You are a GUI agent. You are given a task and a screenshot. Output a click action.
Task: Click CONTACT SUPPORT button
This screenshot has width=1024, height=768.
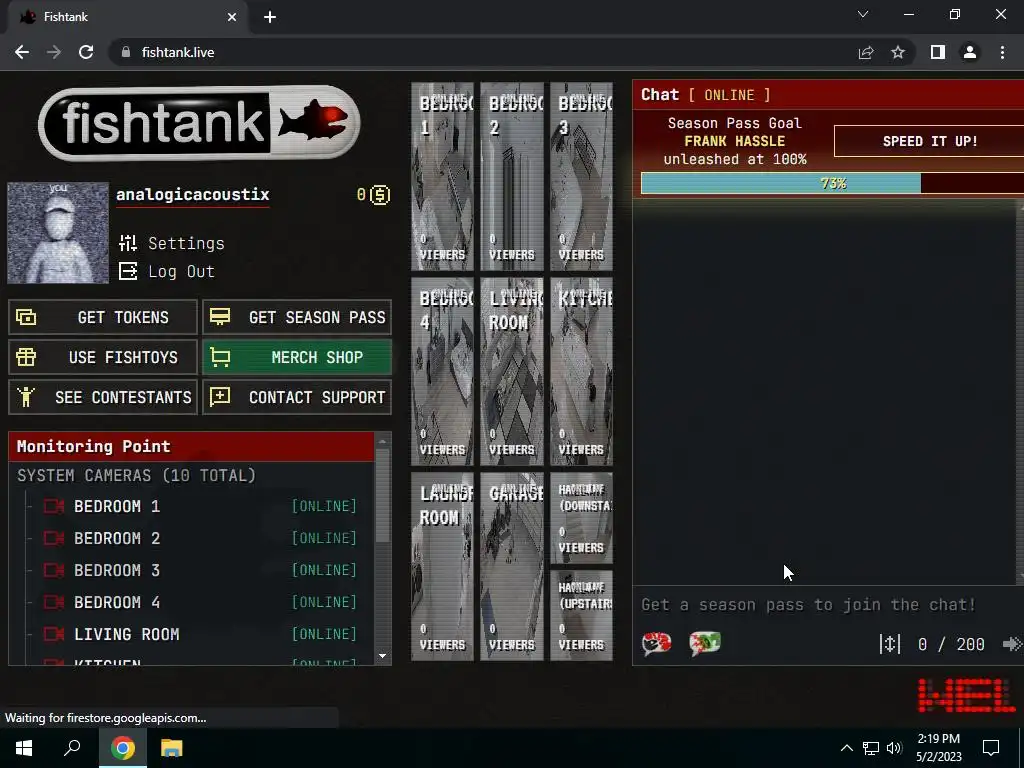[x=297, y=397]
